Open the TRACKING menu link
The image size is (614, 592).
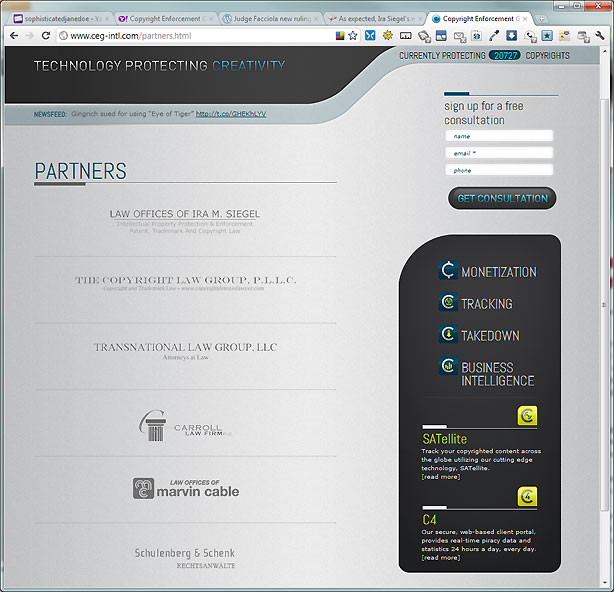[487, 304]
